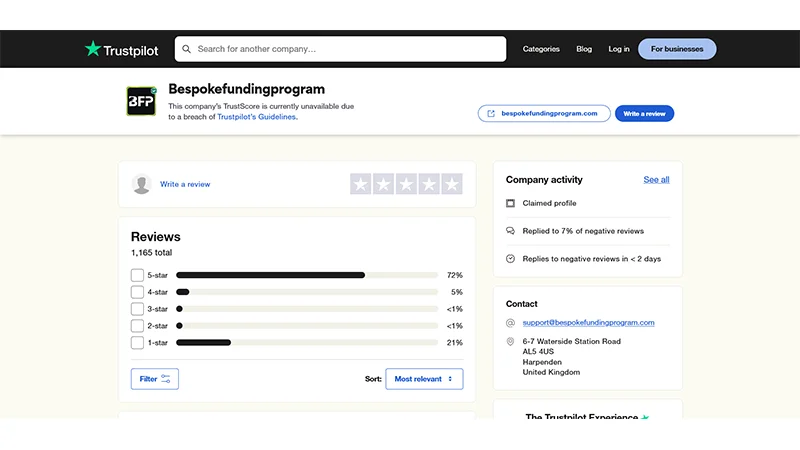Viewport: 800px width, 450px height.
Task: Check the 1-star filter checkbox
Action: [x=137, y=342]
